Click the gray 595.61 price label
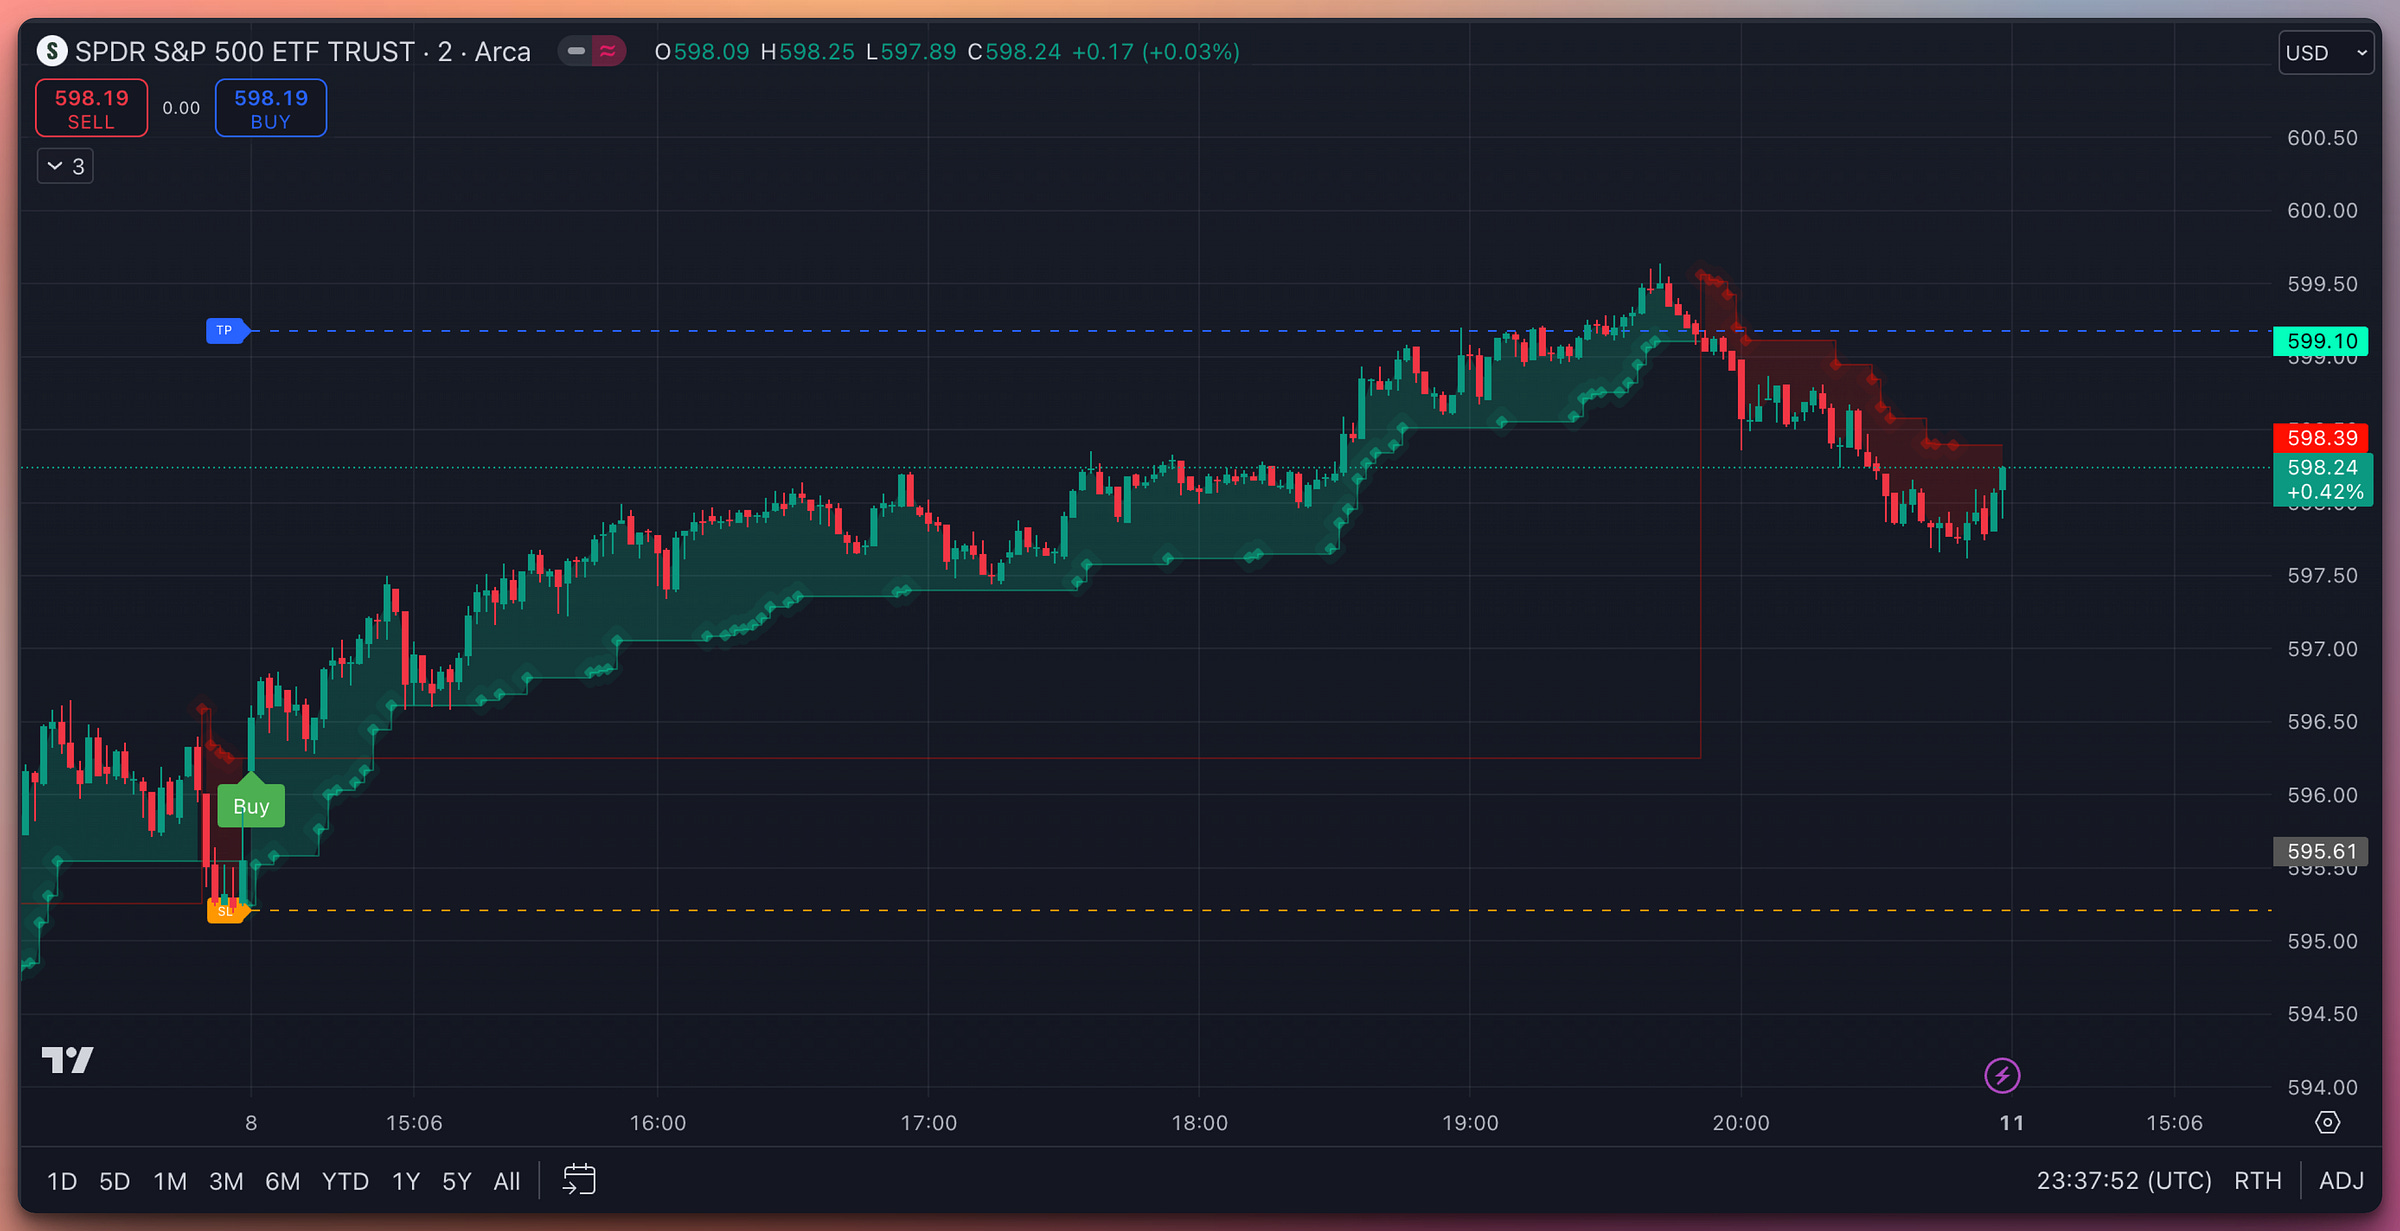This screenshot has width=2400, height=1231. [x=2321, y=851]
